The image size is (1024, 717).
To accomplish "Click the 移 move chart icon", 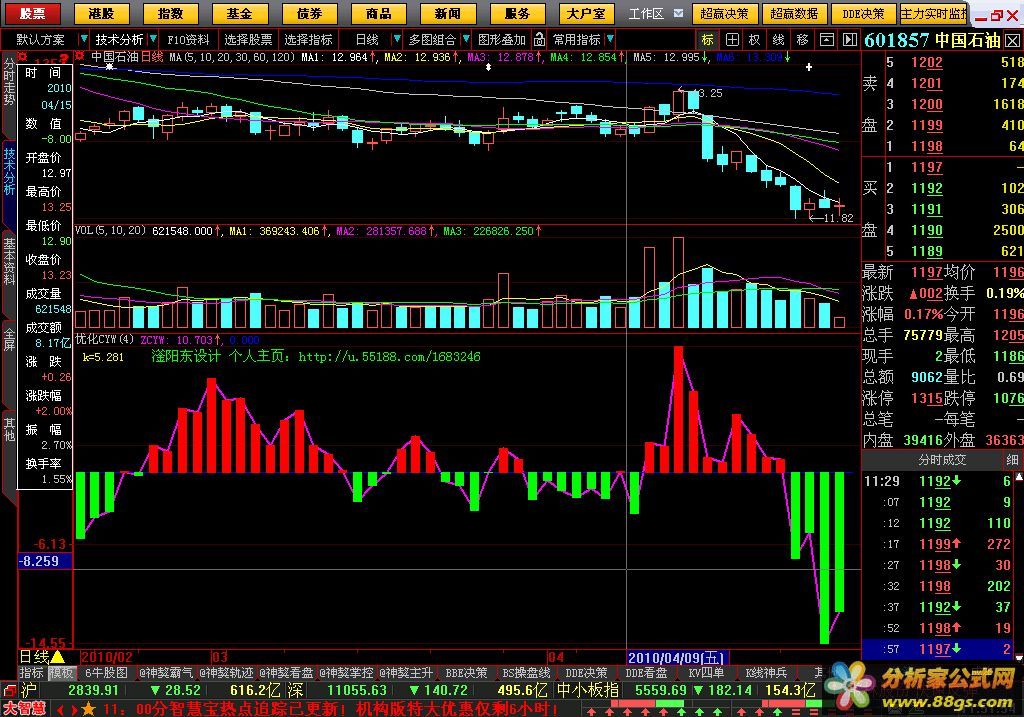I will tap(803, 39).
